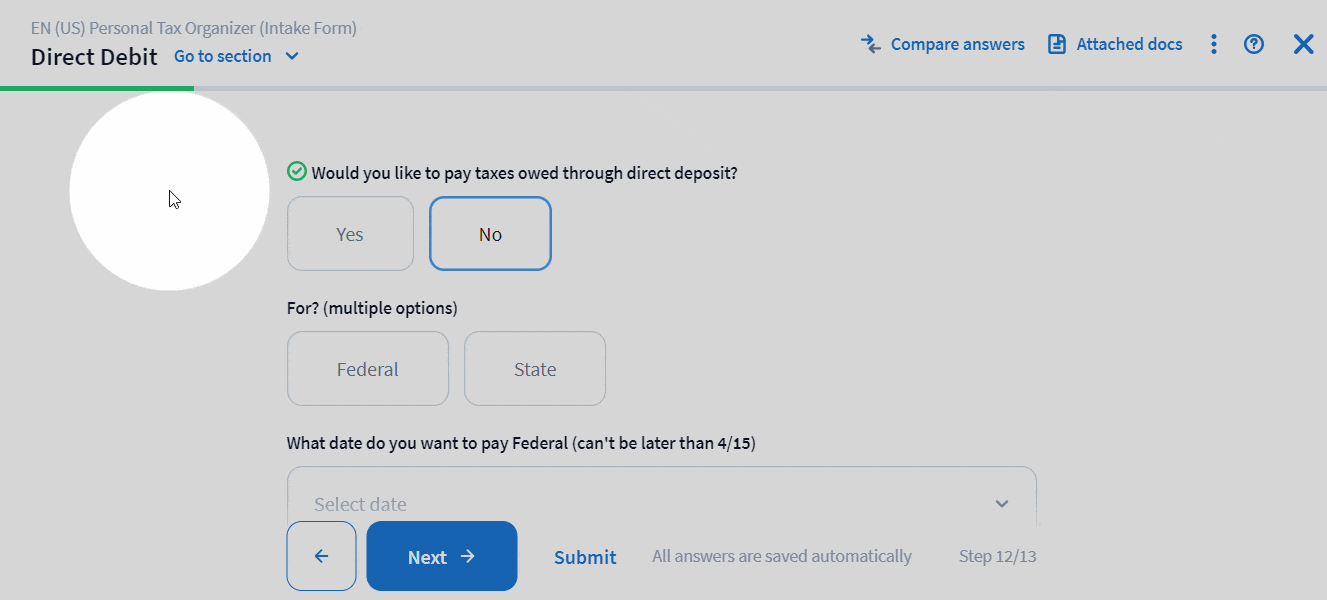
Task: Open help via the question mark icon
Action: [1254, 44]
